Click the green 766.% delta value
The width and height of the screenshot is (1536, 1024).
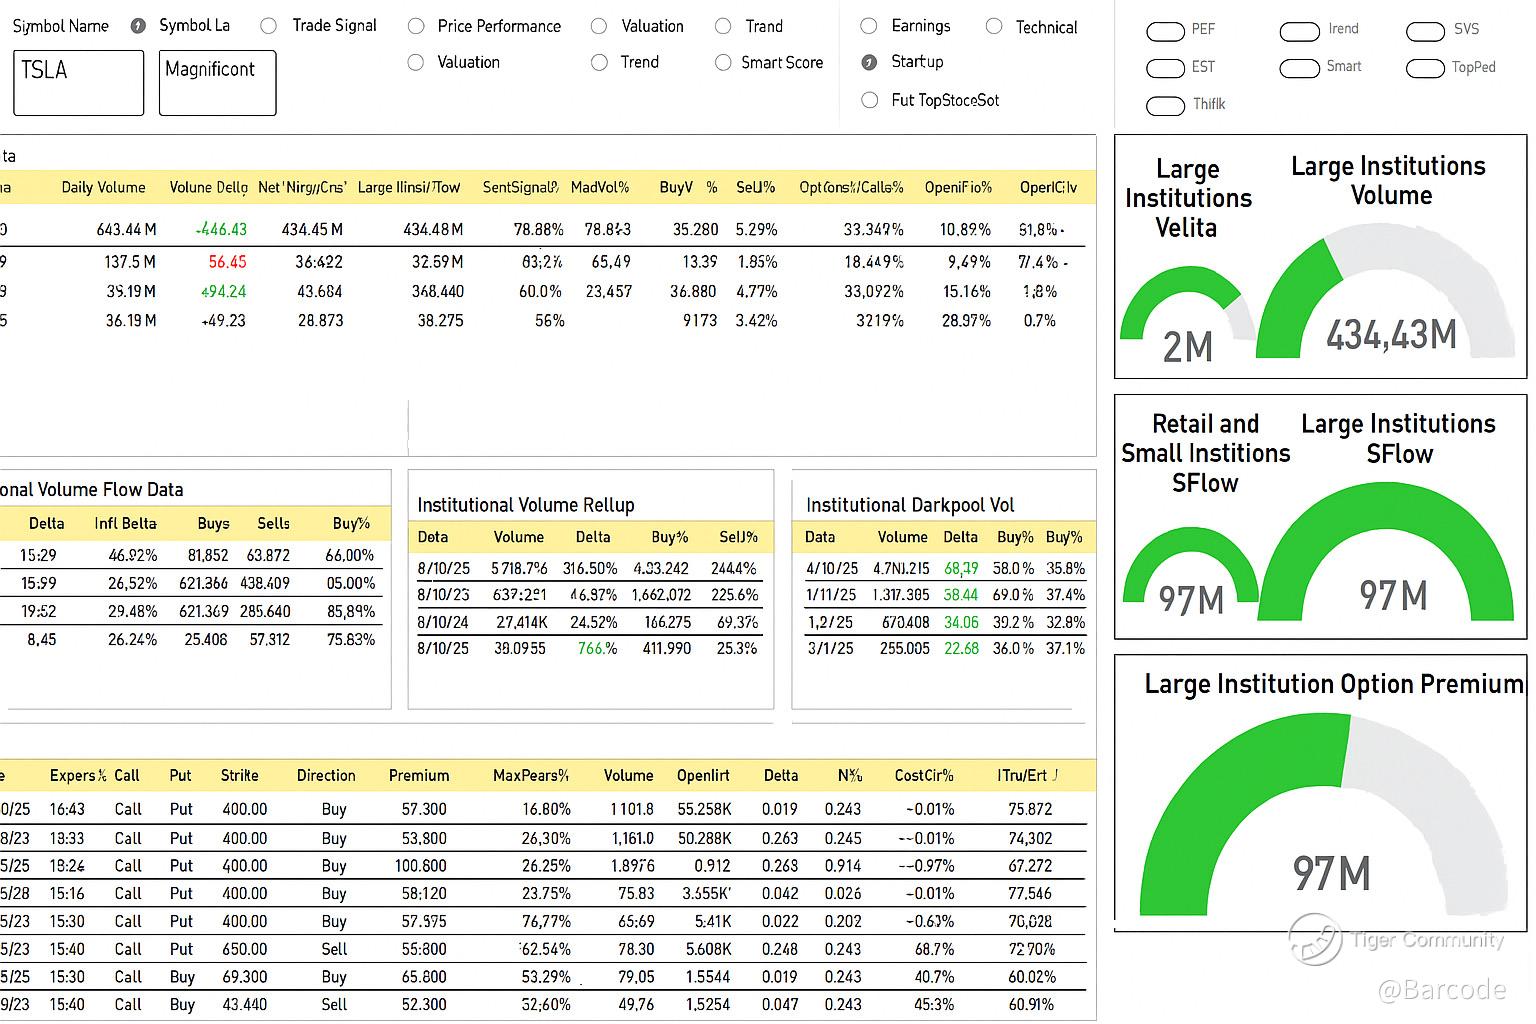coord(597,648)
